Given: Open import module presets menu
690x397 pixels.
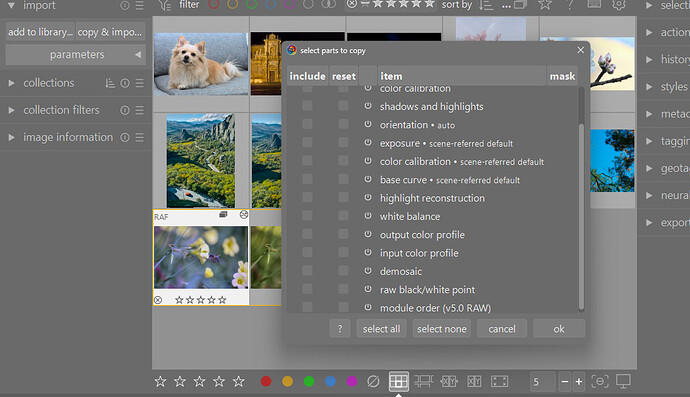Looking at the screenshot, I should (139, 5).
